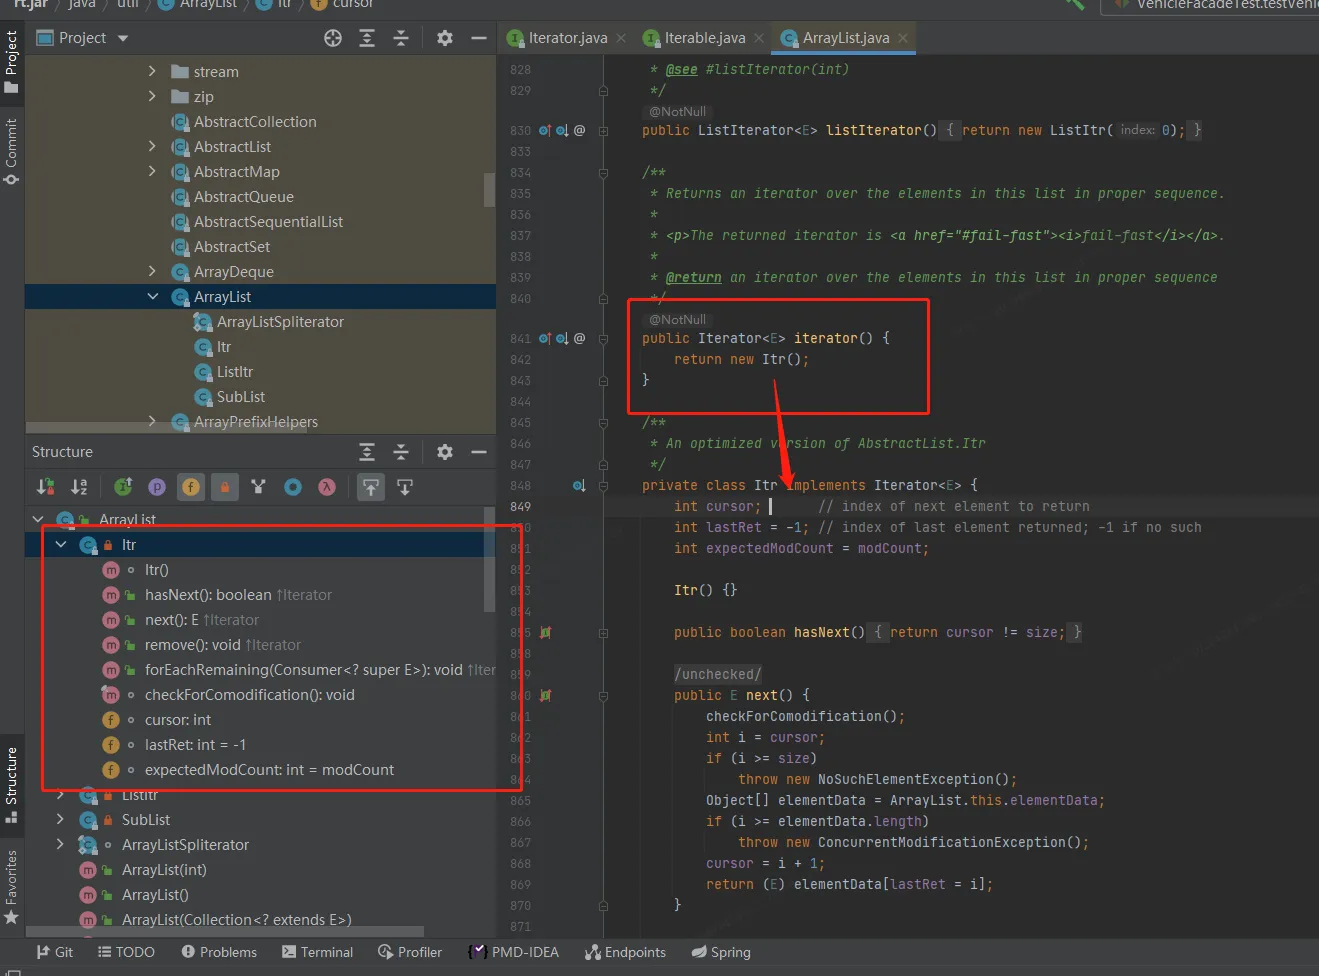Open the Terminal tool window
This screenshot has width=1319, height=976.
(x=318, y=952)
